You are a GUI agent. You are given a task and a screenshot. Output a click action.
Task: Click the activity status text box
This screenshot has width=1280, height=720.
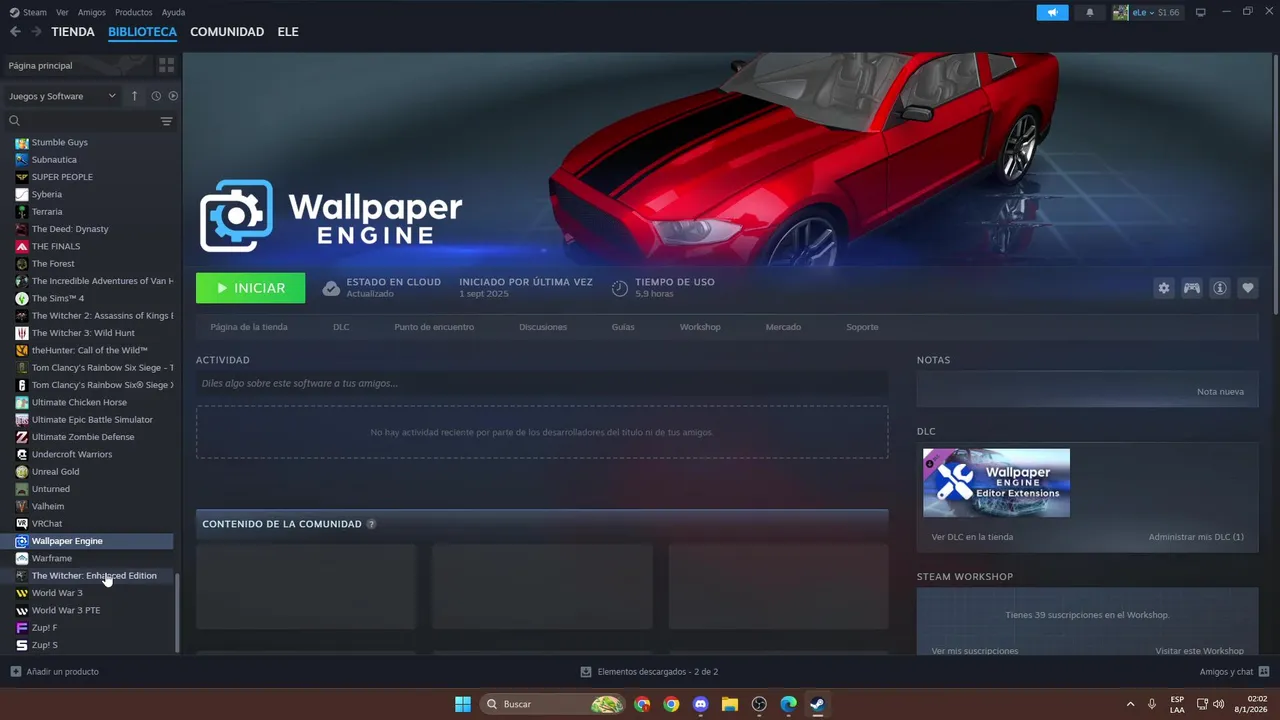542,383
